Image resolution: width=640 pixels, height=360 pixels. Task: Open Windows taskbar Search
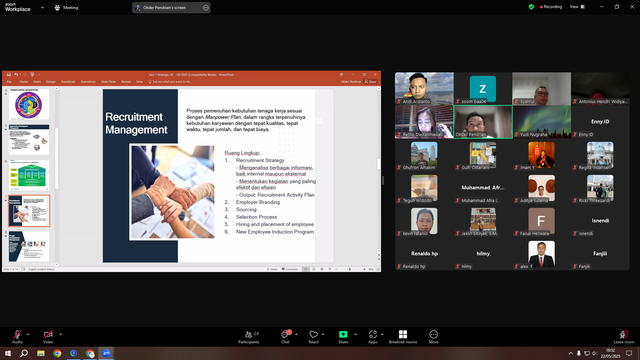click(24, 353)
